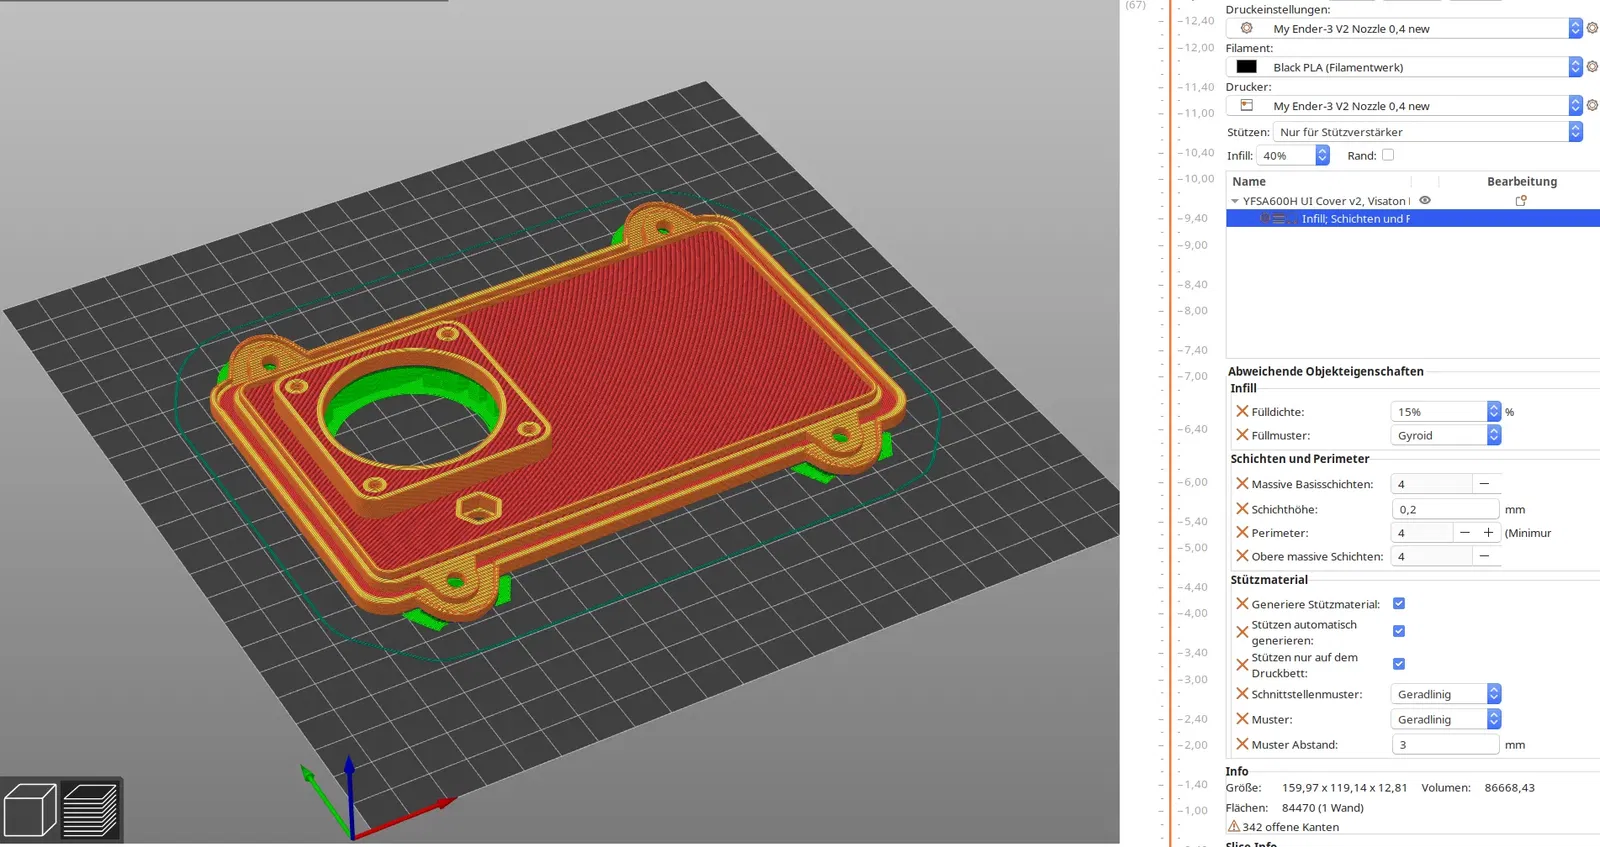
Task: Select the Infill; Schichten und Perimeter row
Action: pos(1413,218)
